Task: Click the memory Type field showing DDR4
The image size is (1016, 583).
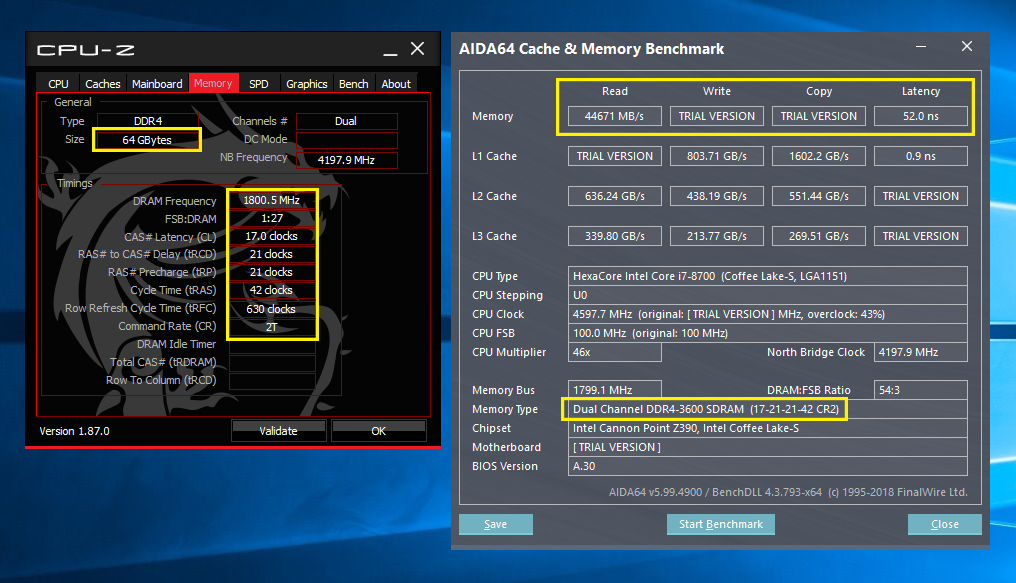Action: point(148,121)
